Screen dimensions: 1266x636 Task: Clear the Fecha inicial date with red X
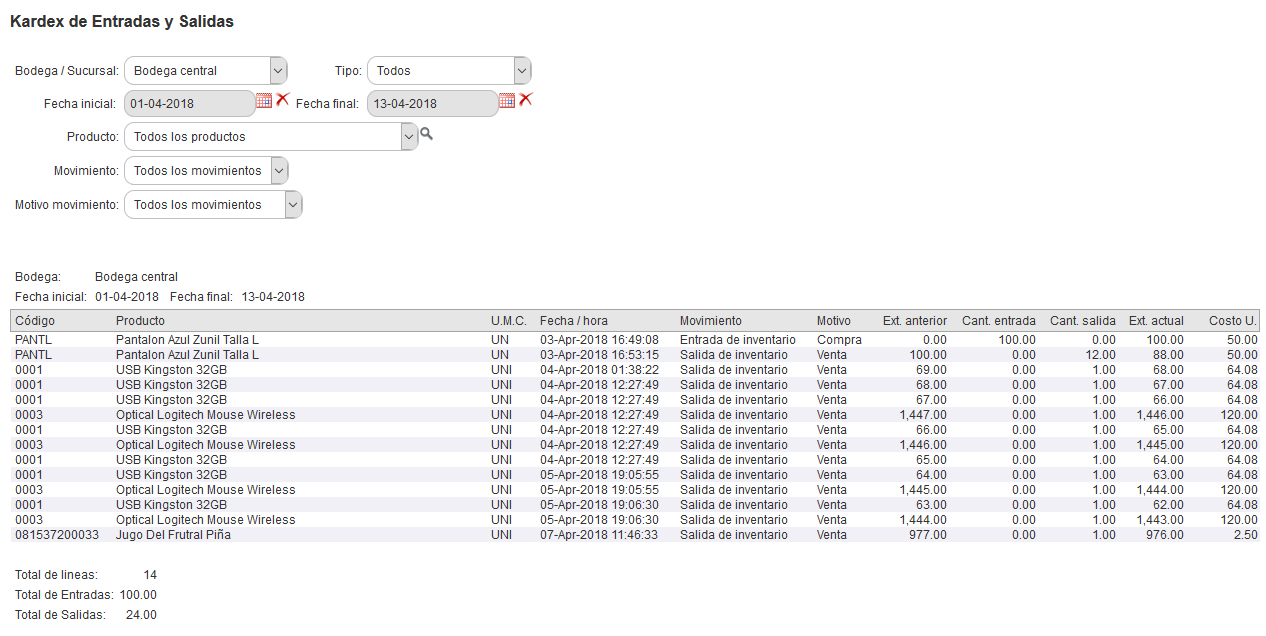pyautogui.click(x=282, y=100)
